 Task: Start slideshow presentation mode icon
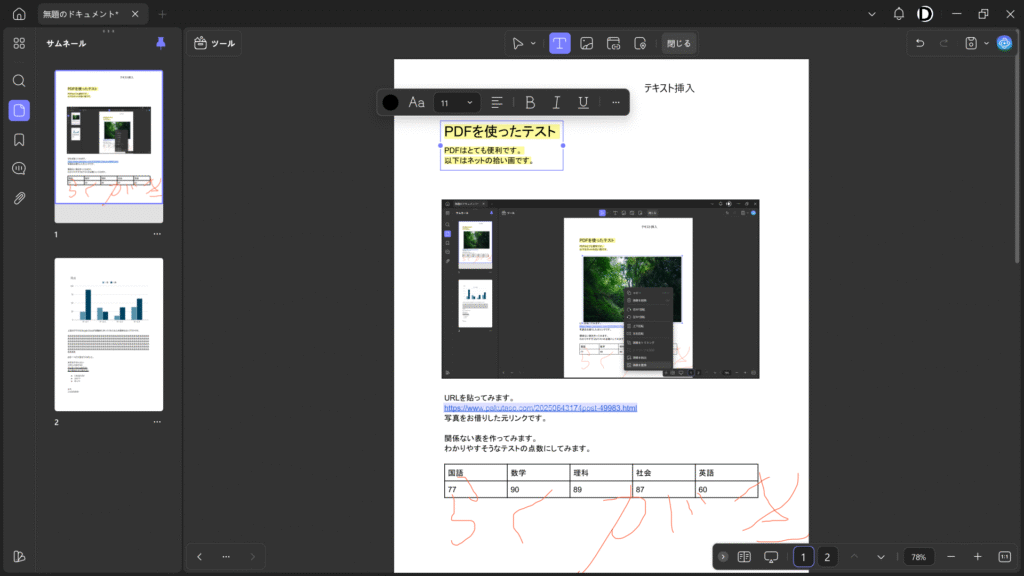771,557
